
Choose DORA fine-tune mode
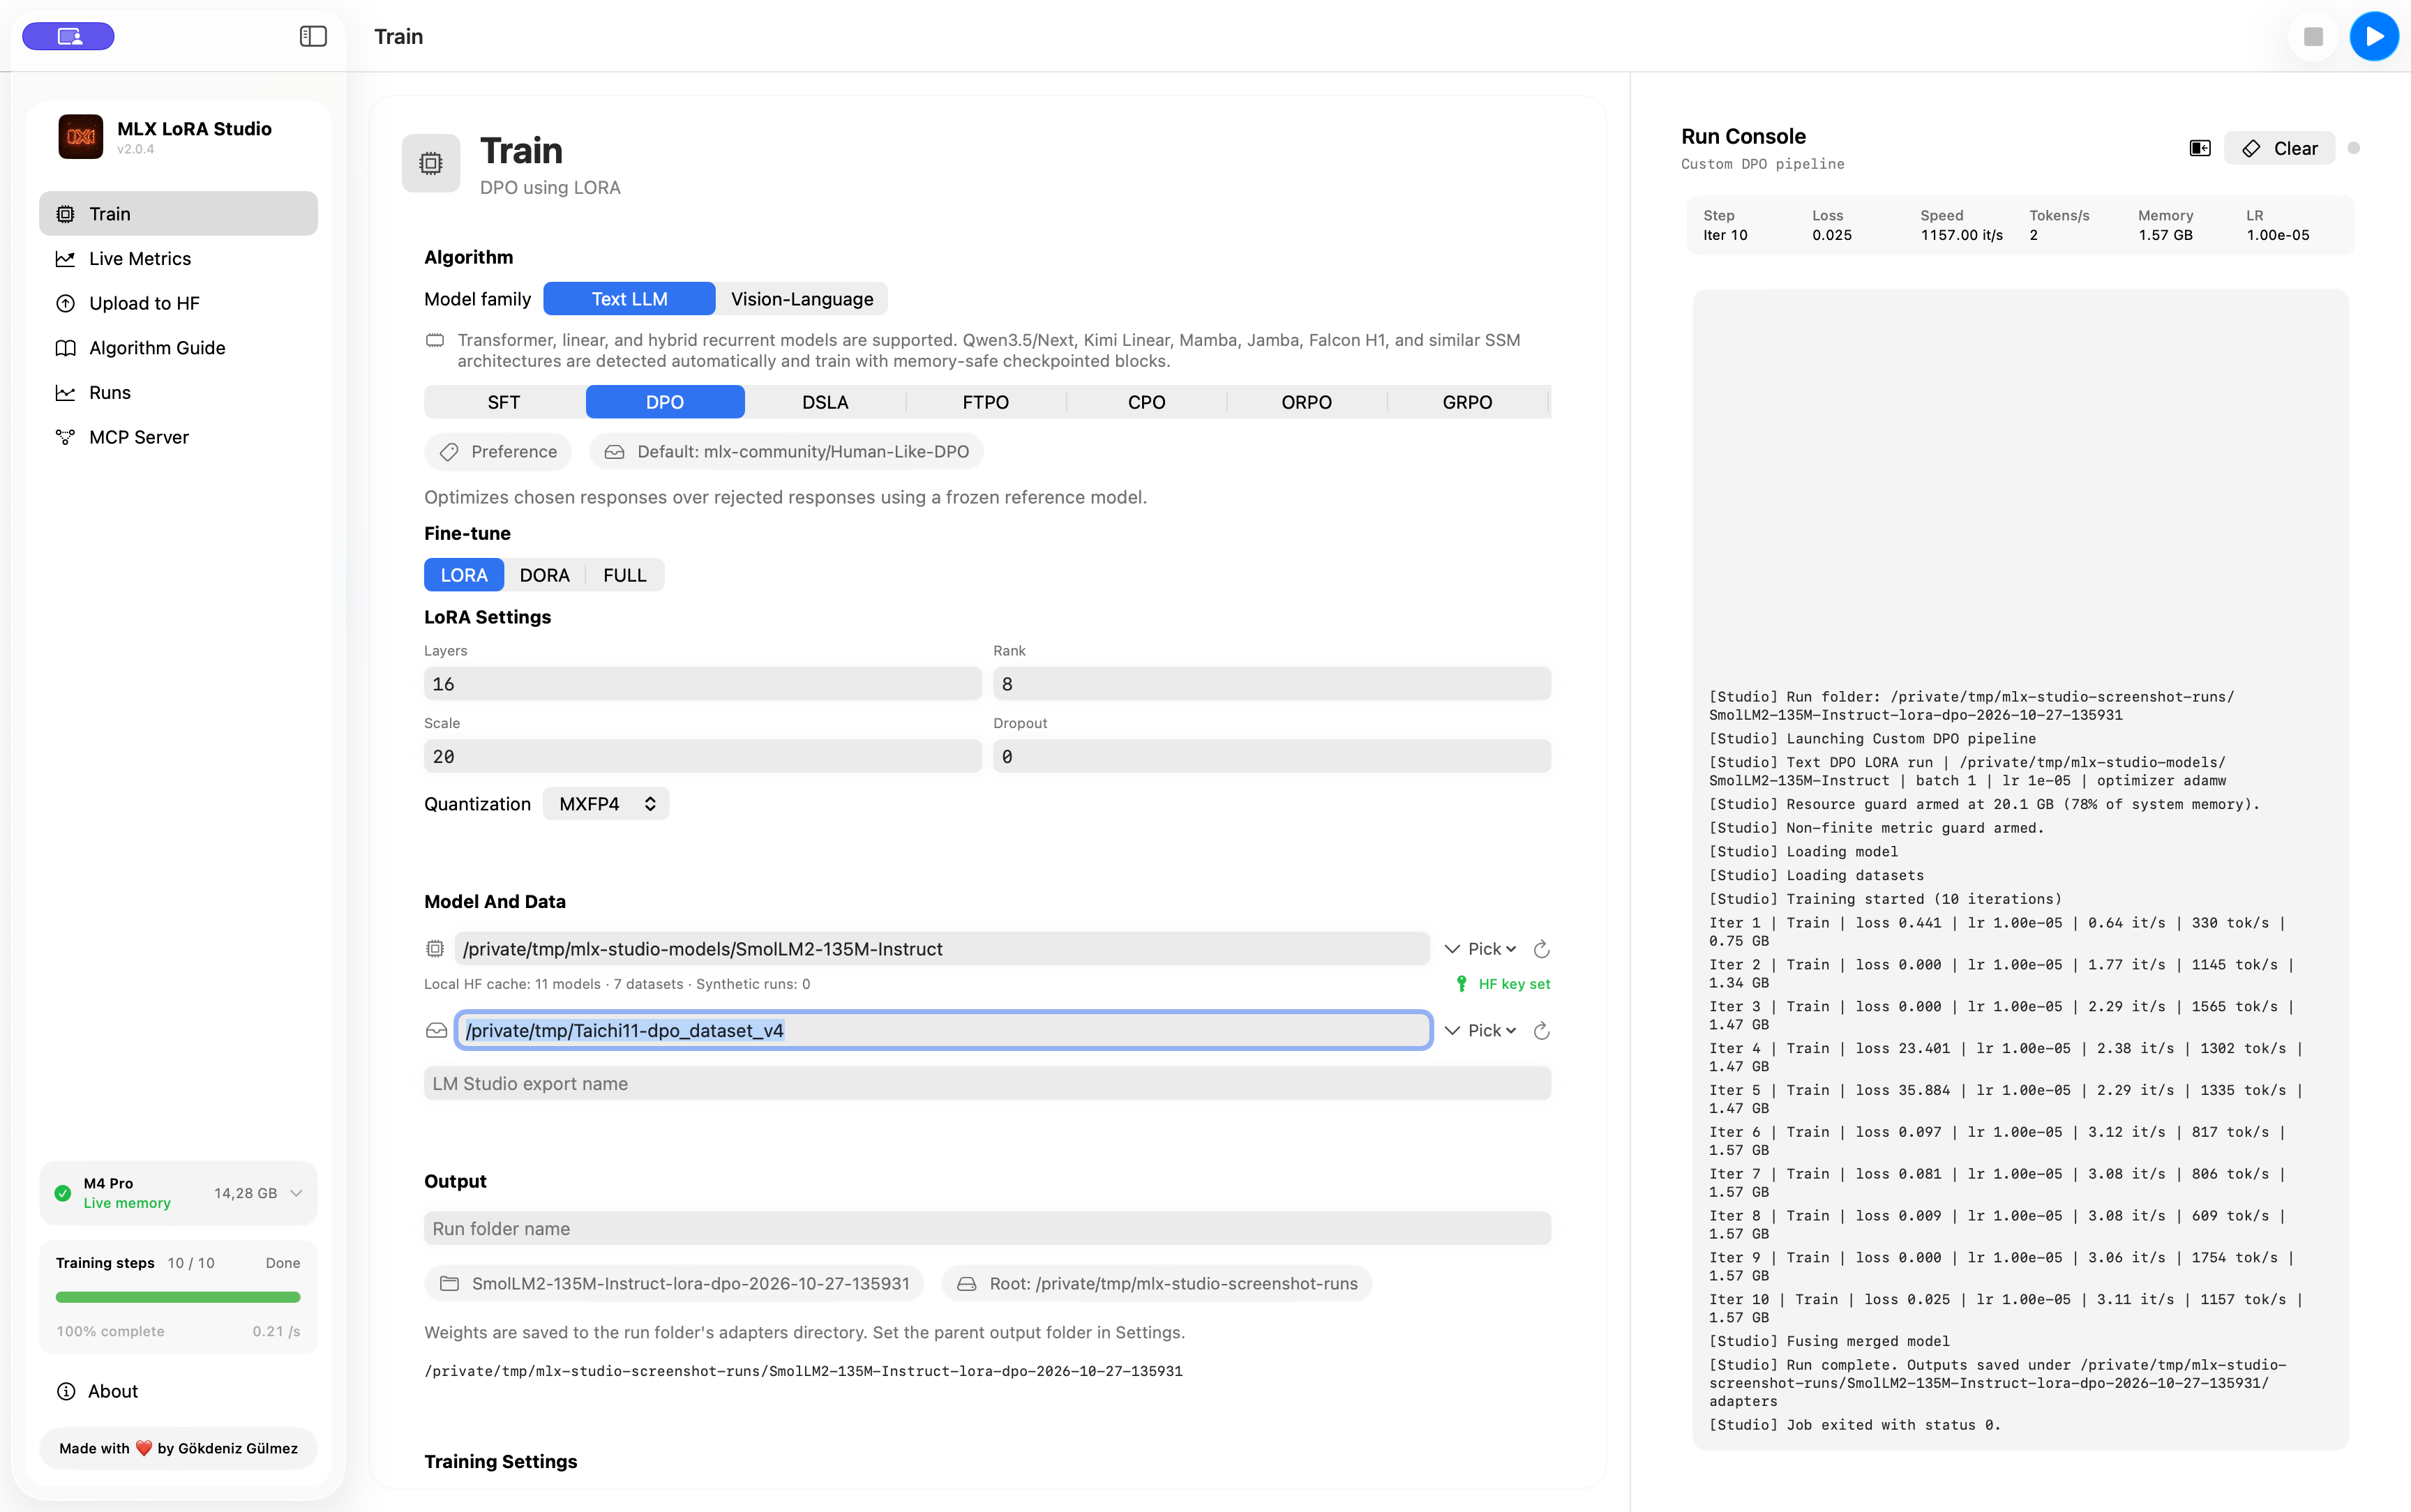[544, 575]
